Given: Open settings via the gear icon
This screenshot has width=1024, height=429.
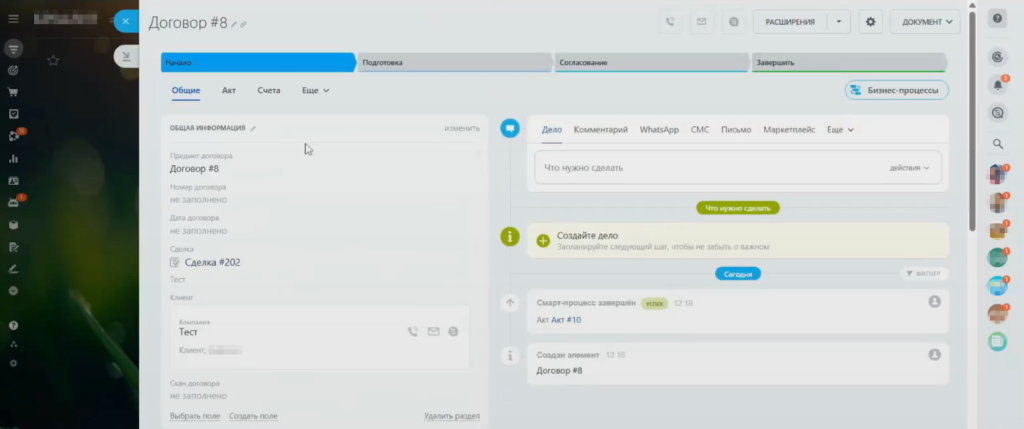Looking at the screenshot, I should click(x=870, y=21).
